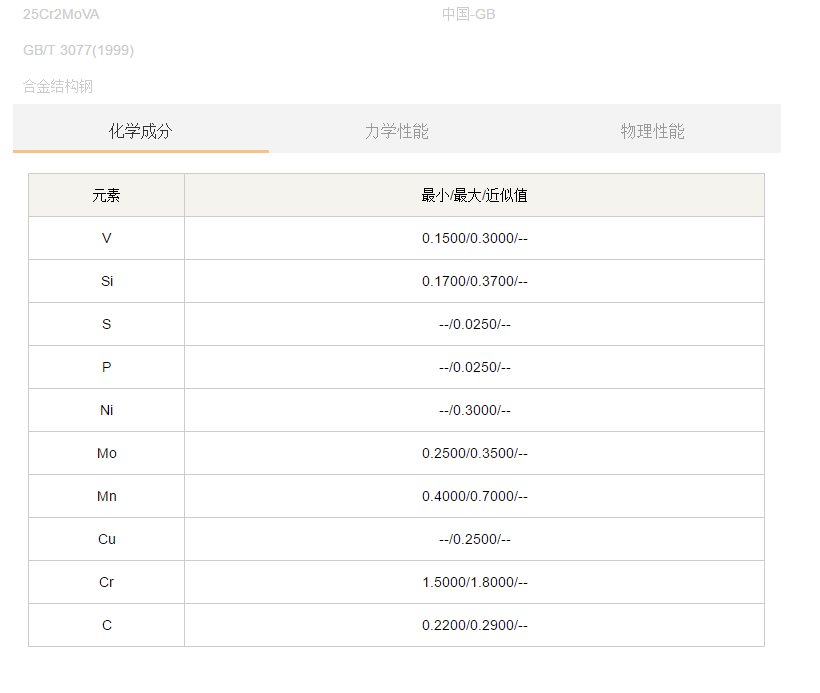This screenshot has height=693, width=820.
Task: Click the Si element cell
Action: 106,281
